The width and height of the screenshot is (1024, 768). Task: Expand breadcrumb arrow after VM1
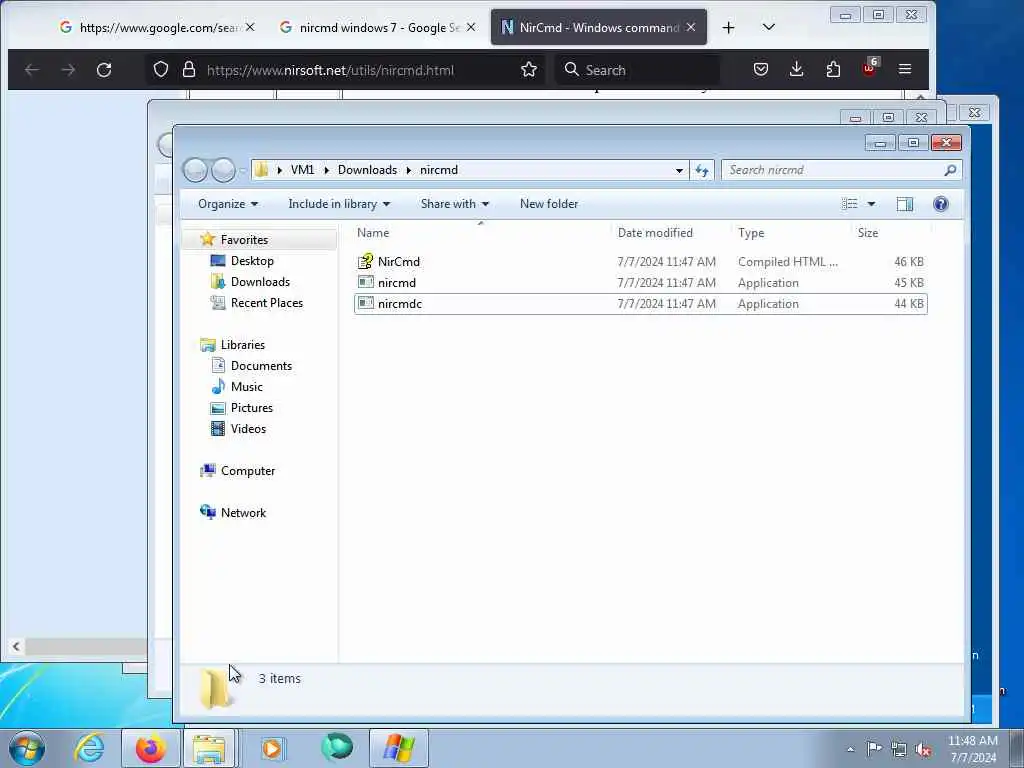[327, 170]
